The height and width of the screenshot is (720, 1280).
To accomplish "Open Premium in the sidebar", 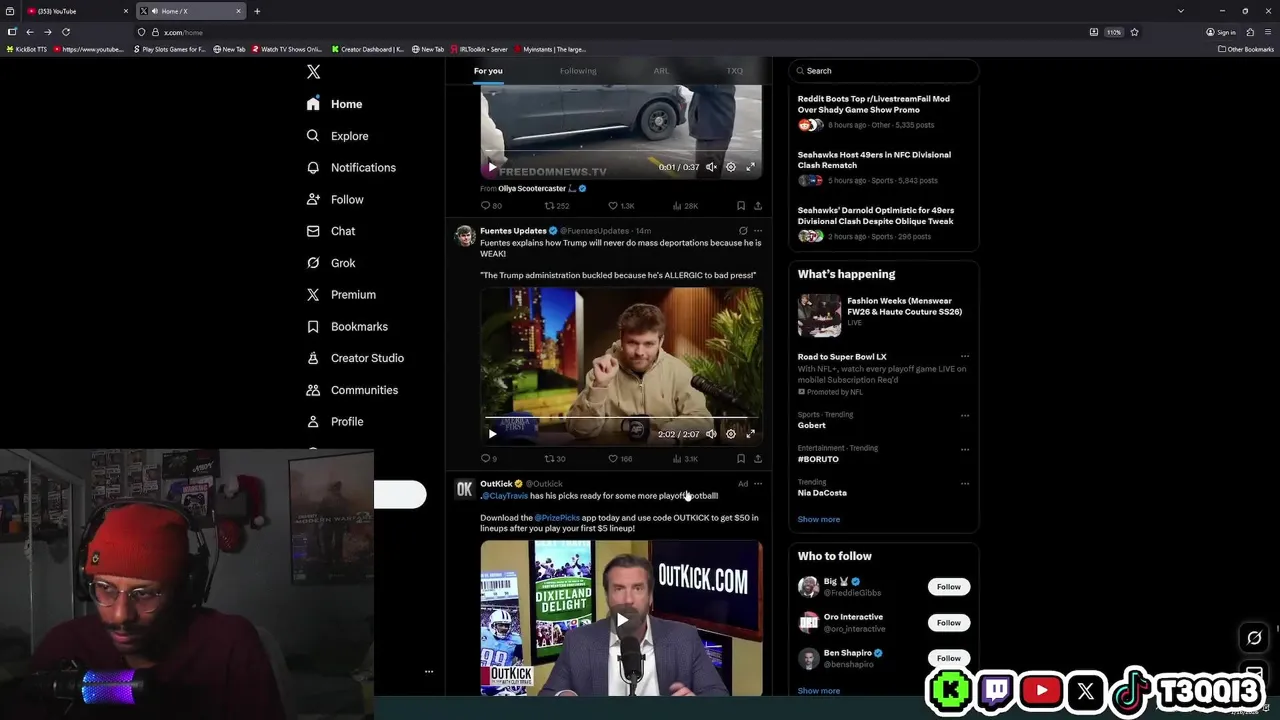I will coord(341,295).
